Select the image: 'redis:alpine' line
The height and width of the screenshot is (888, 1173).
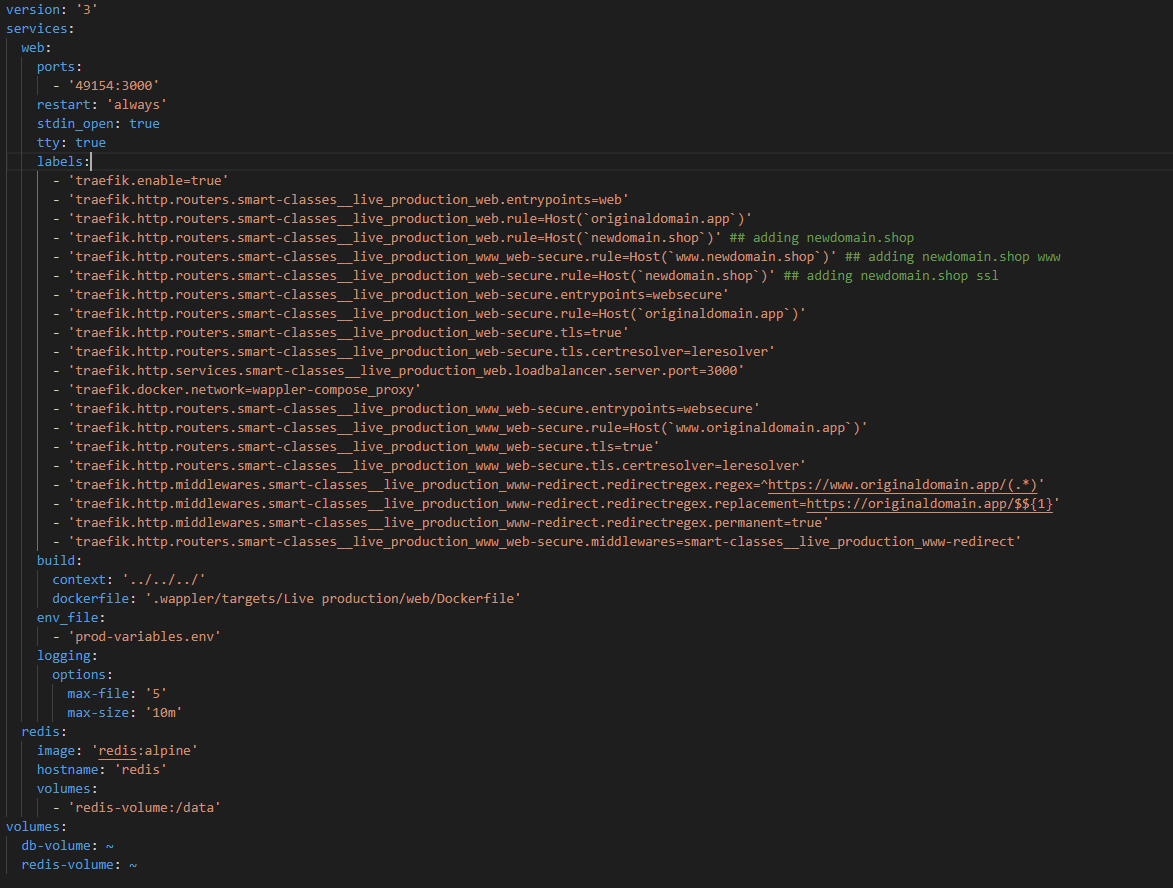pyautogui.click(x=117, y=751)
